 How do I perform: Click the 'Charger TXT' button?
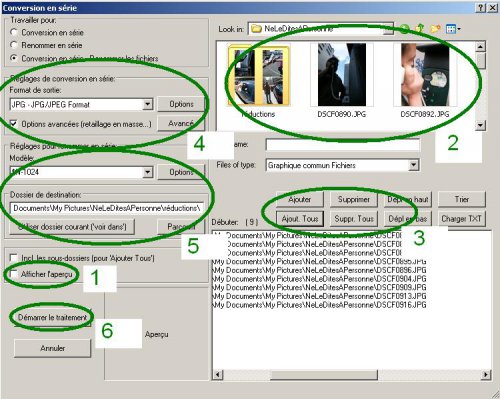pyautogui.click(x=462, y=219)
